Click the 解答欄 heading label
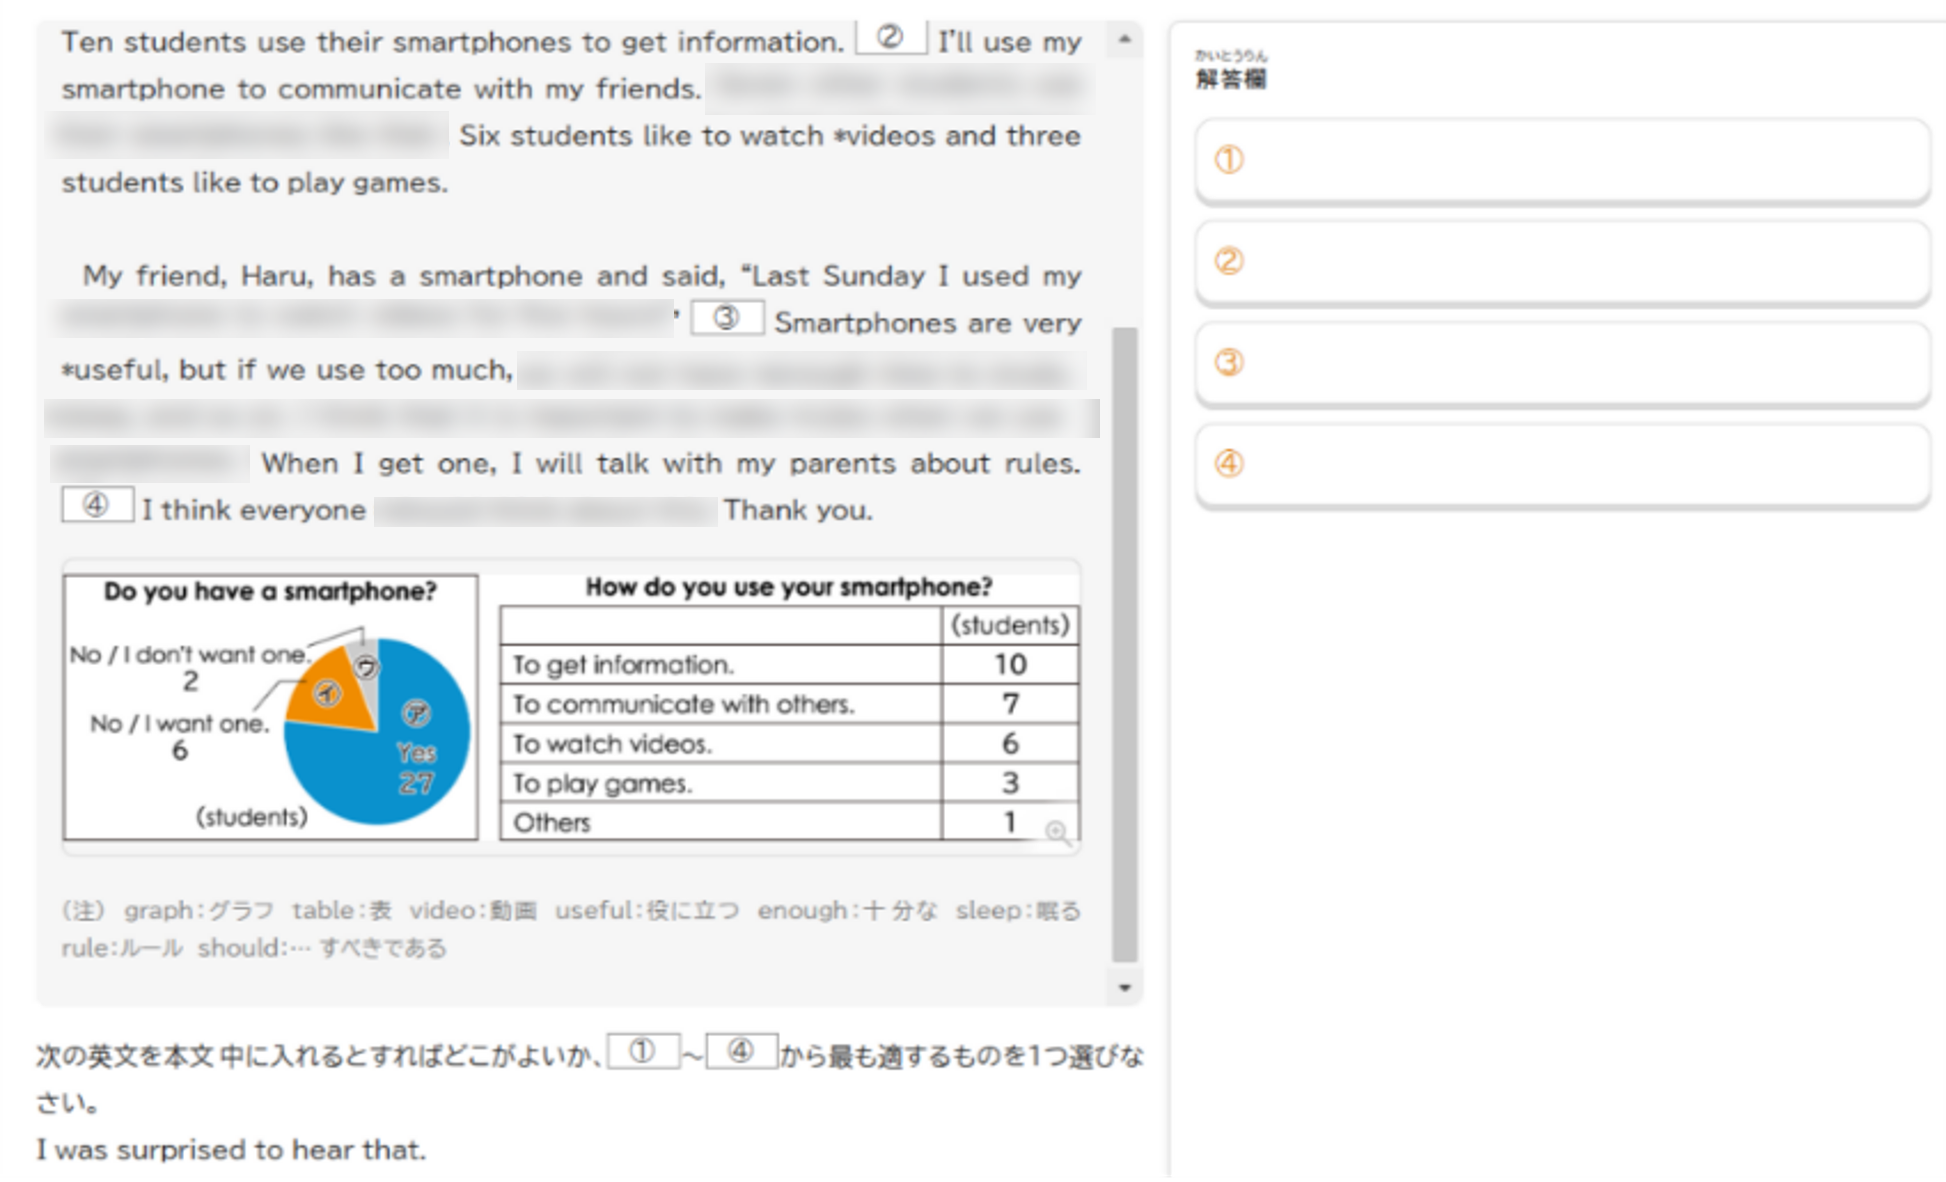The width and height of the screenshot is (1946, 1182). point(1231,79)
